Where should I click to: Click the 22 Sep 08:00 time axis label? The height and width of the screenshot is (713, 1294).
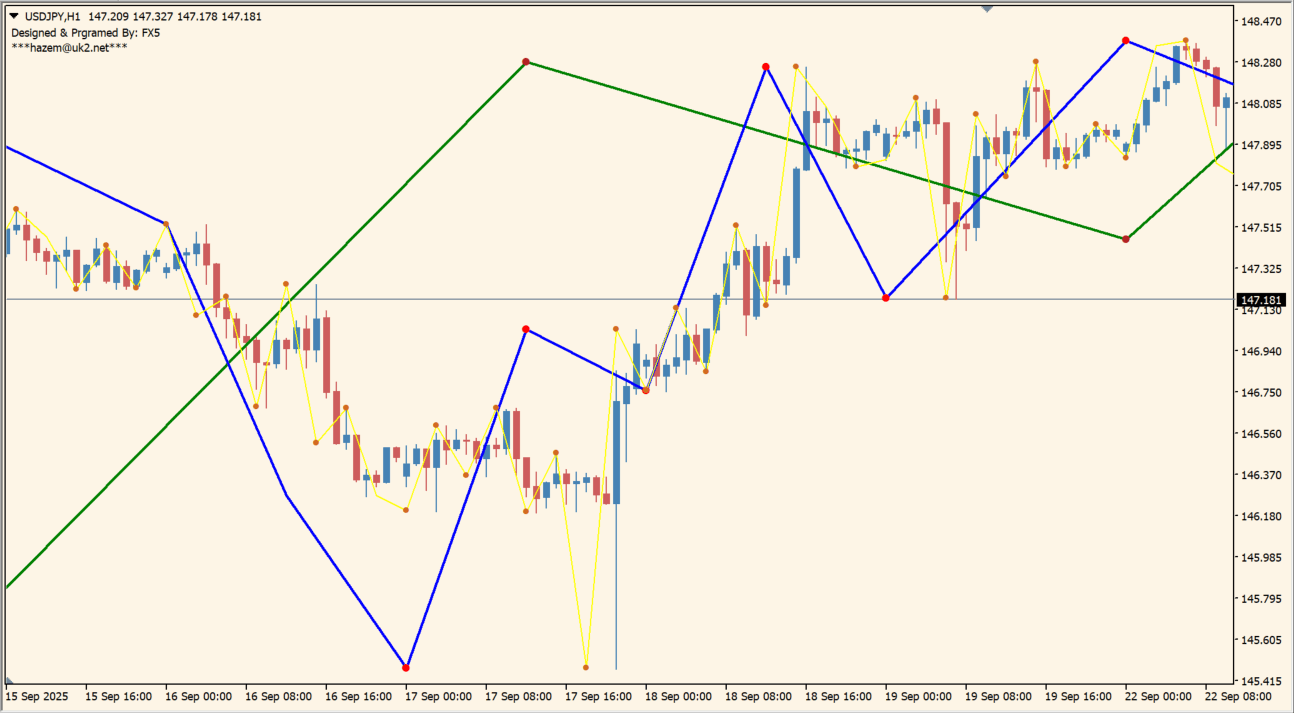click(x=1237, y=695)
